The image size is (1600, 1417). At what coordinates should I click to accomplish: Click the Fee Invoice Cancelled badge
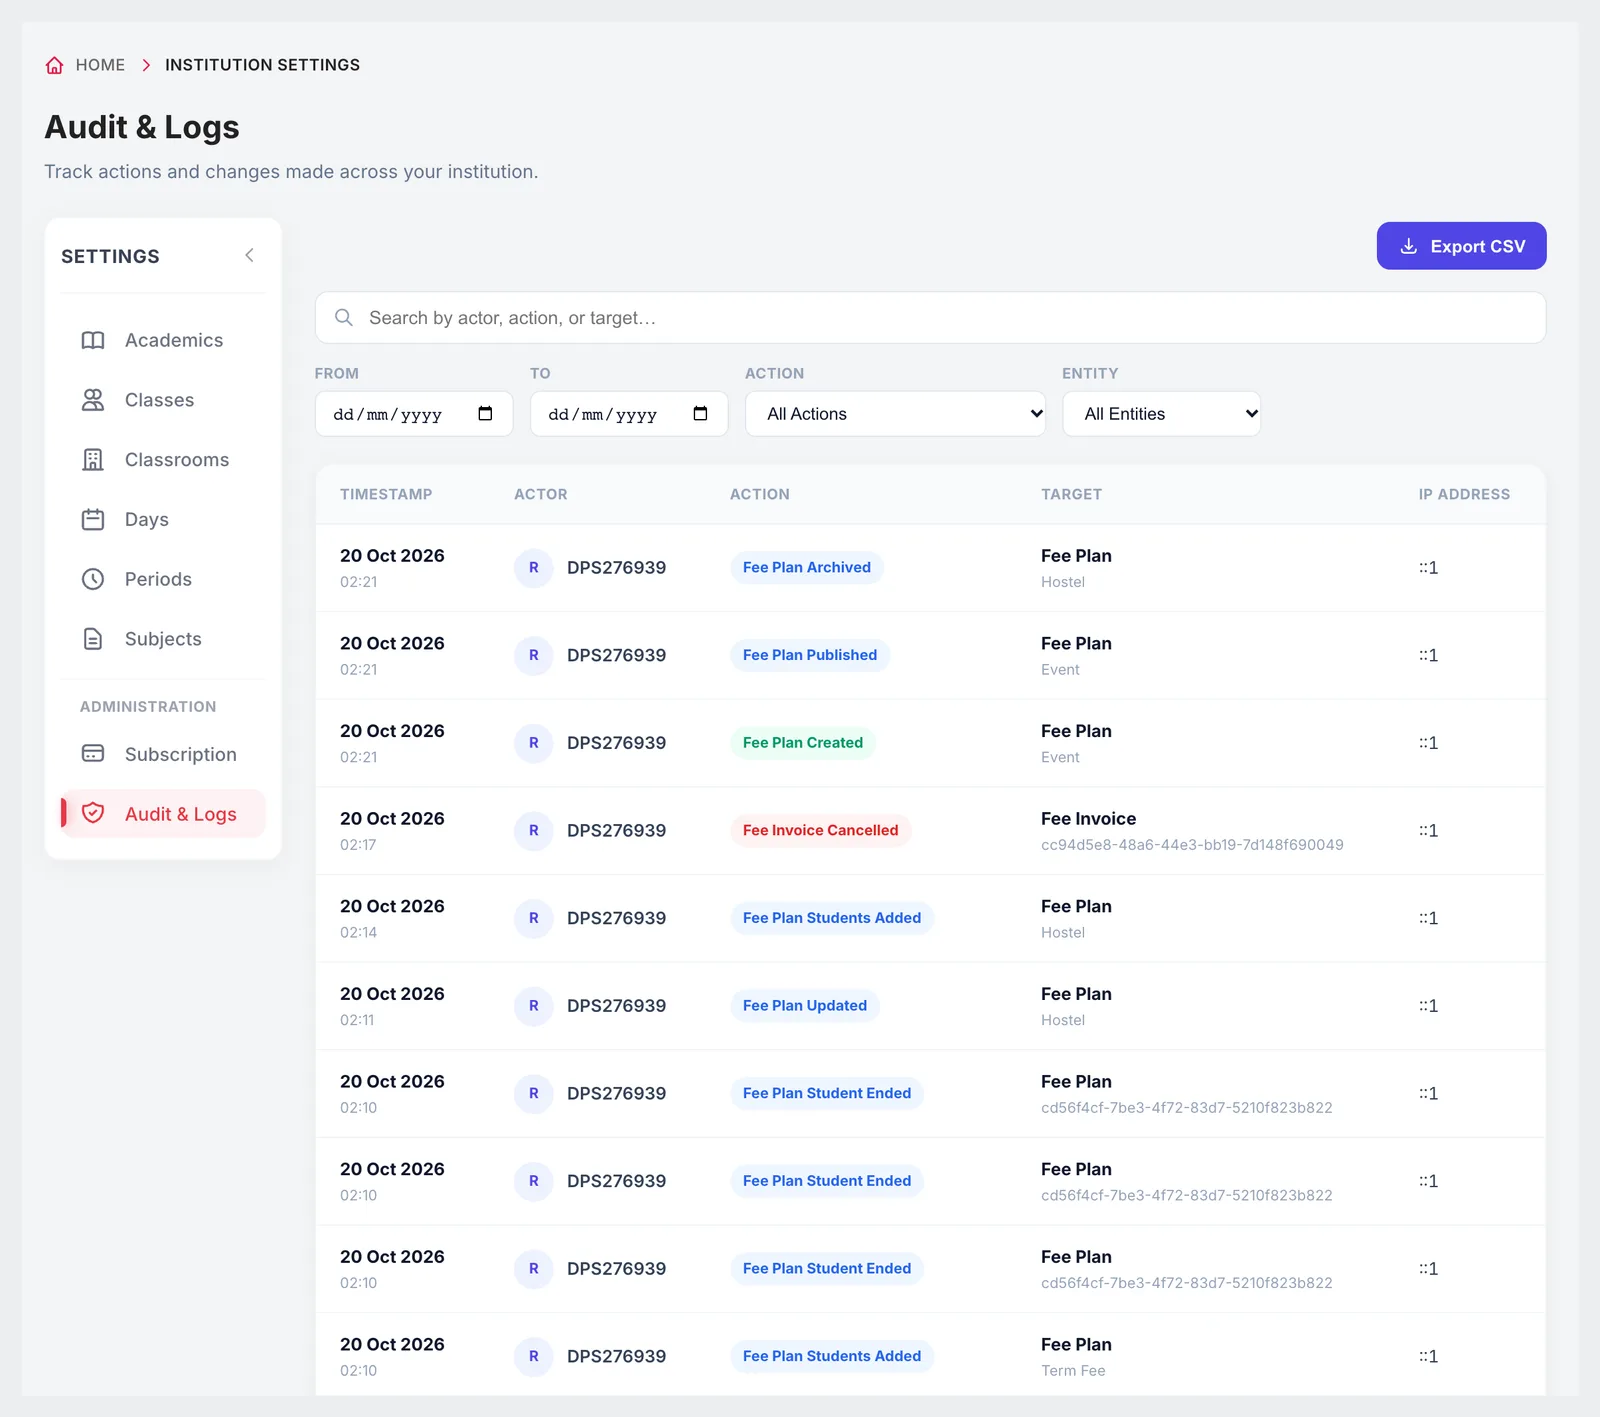pos(820,831)
